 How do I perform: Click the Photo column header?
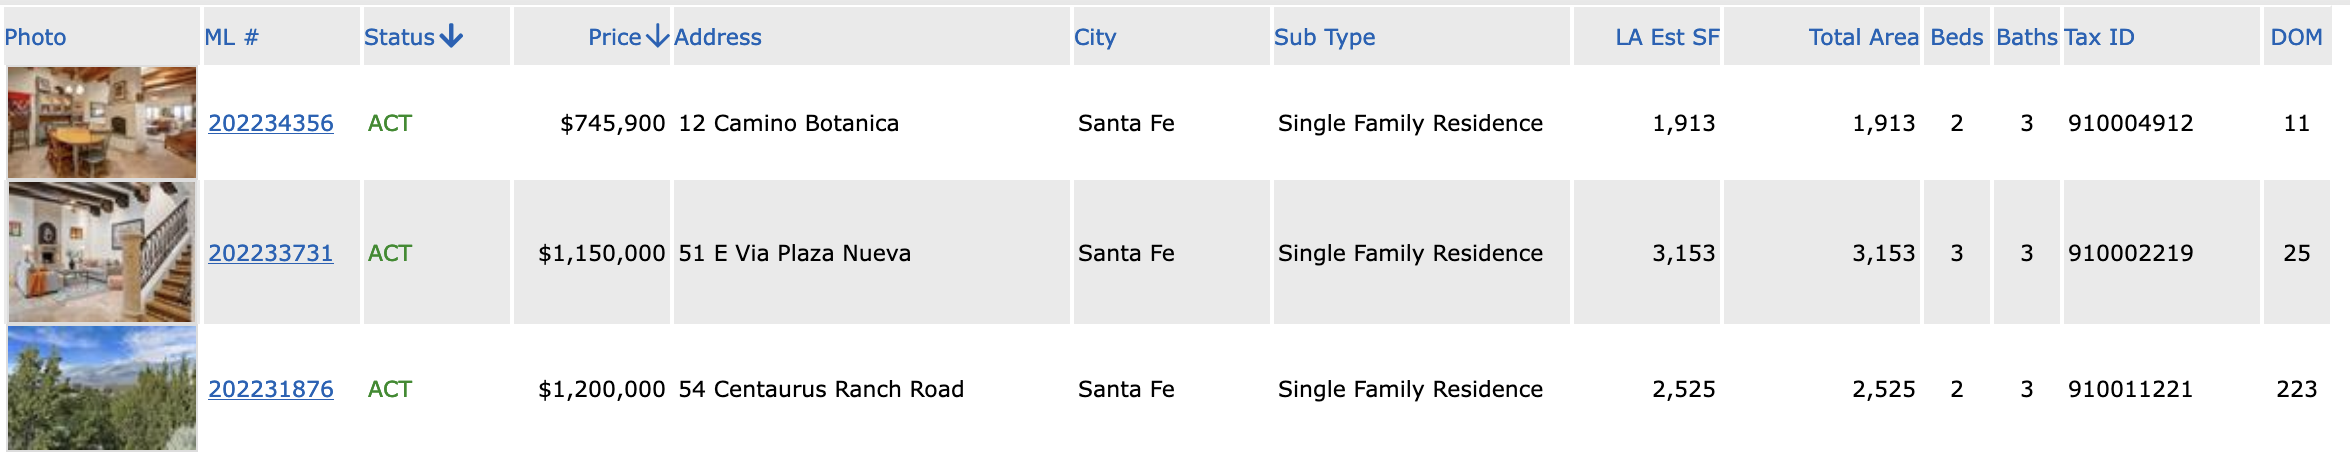click(x=35, y=37)
